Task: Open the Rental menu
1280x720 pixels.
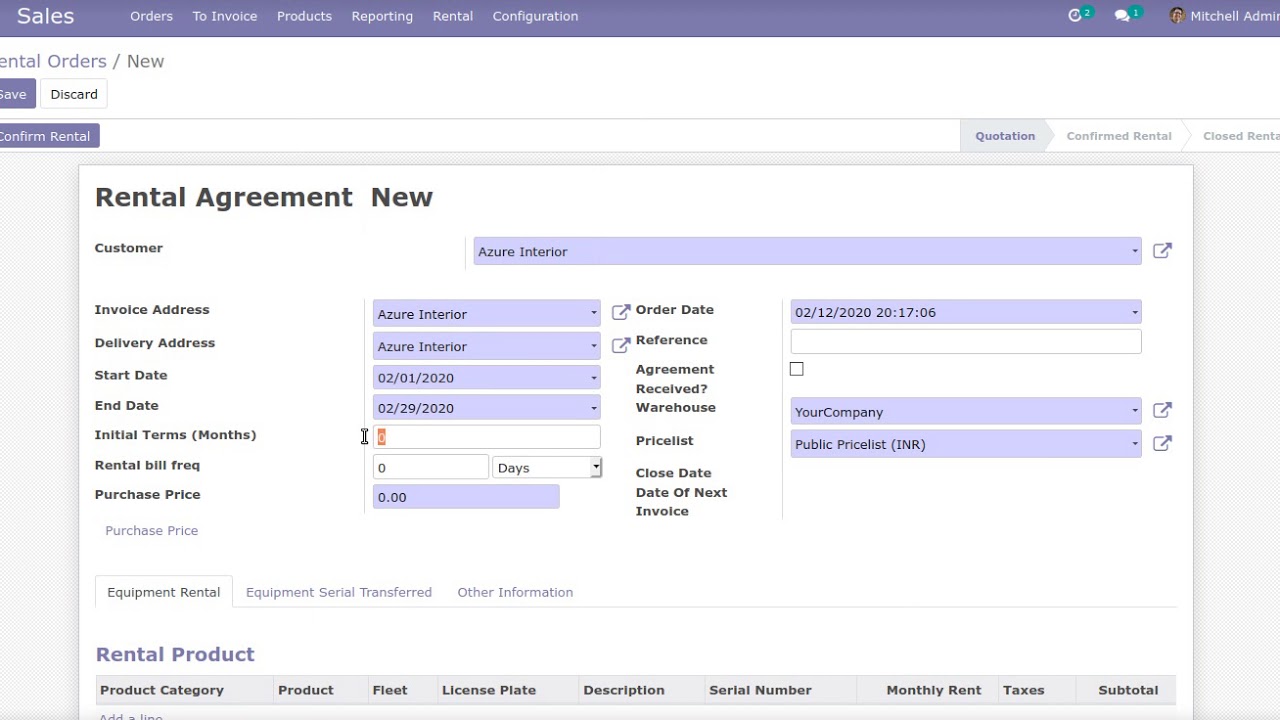Action: click(453, 16)
